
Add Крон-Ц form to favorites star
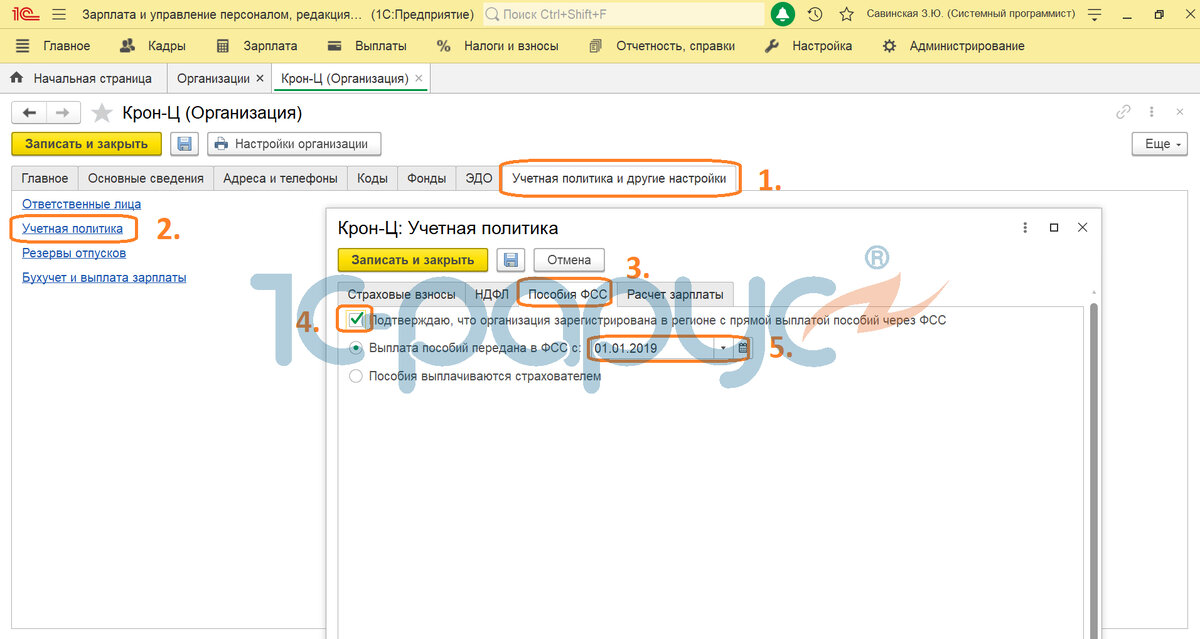pyautogui.click(x=101, y=113)
